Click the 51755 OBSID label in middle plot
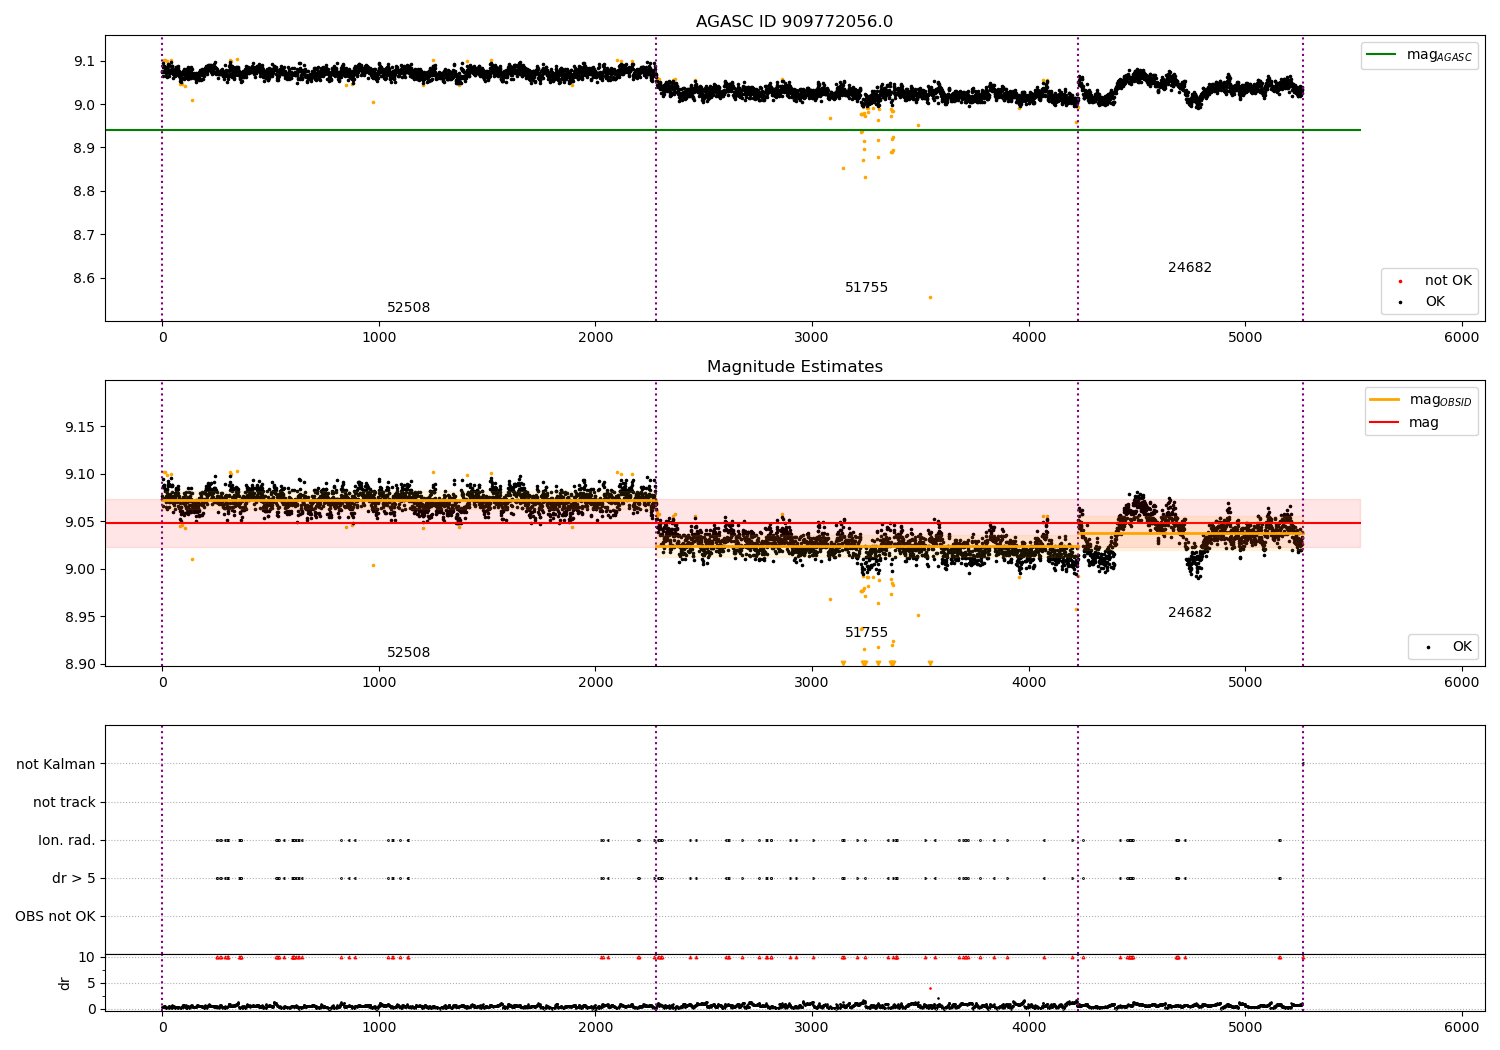Screen dimensions: 1500x1050 click(867, 633)
